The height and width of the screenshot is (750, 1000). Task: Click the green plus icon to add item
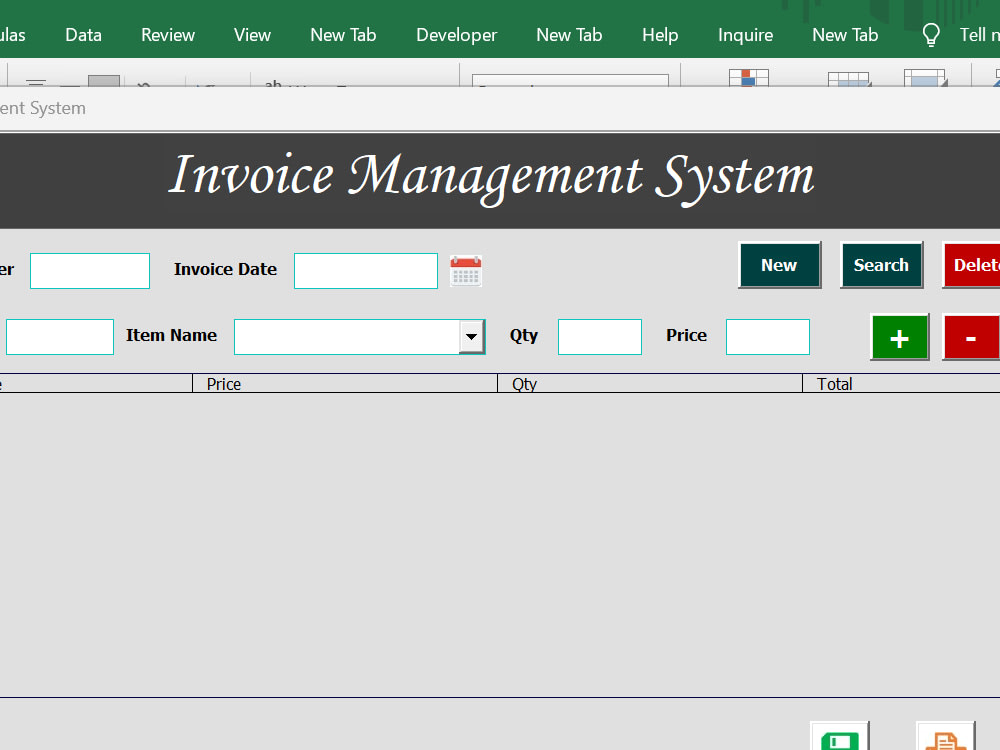(x=899, y=337)
